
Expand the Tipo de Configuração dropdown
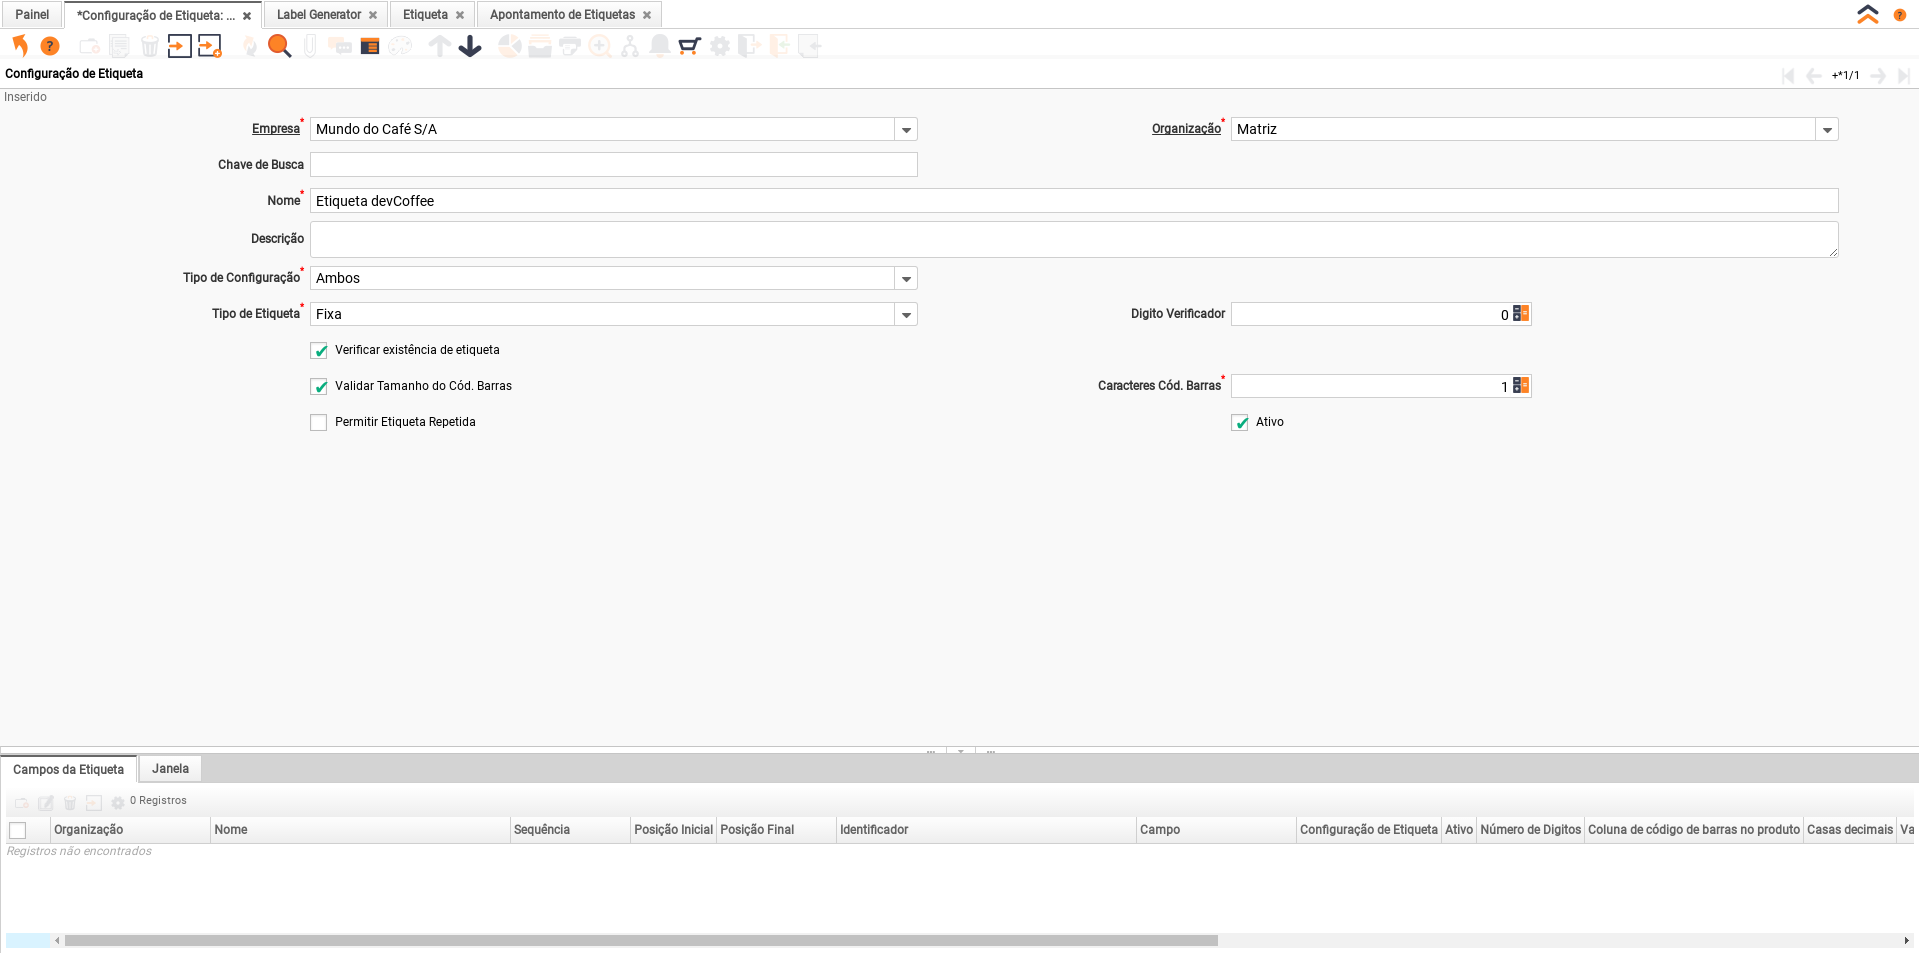pos(906,279)
